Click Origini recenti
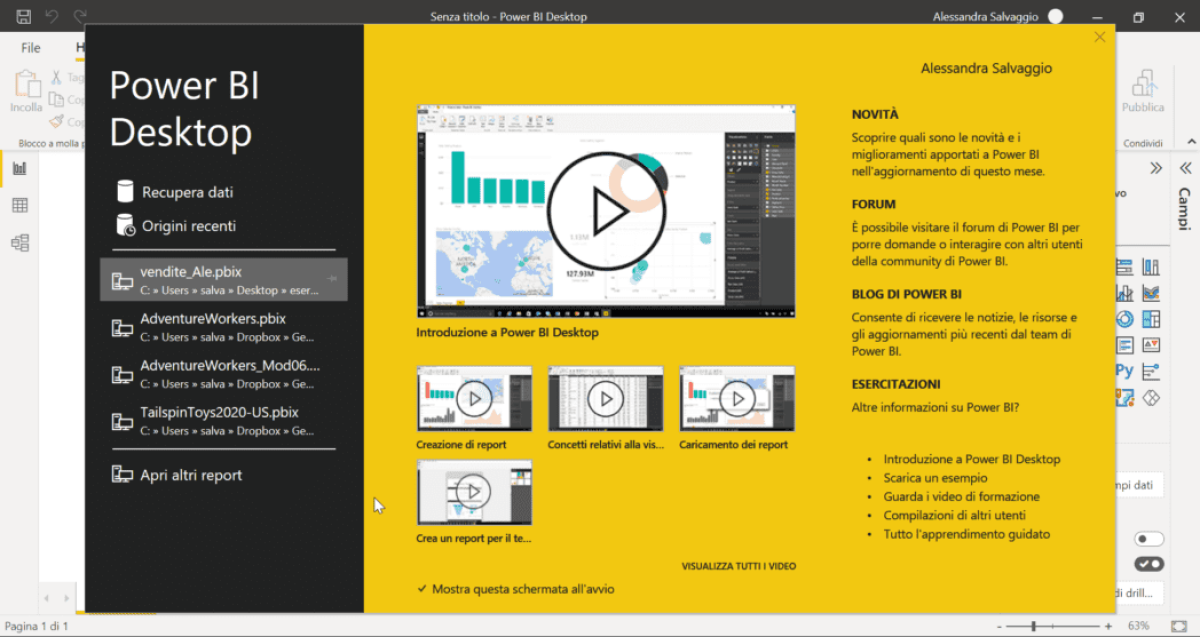Viewport: 1200px width, 637px height. click(189, 226)
